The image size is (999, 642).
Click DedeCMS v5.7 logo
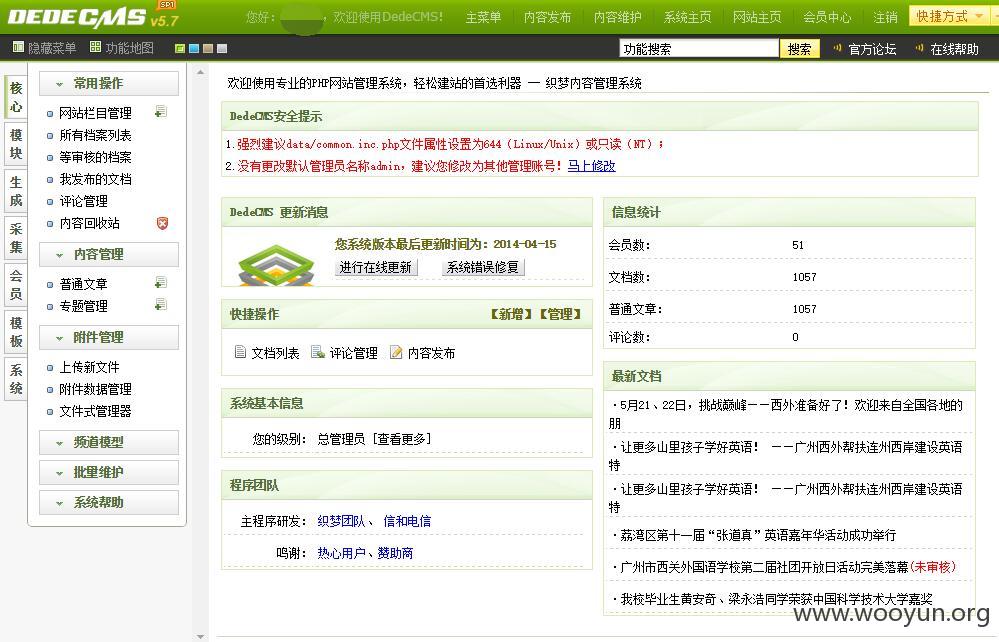pos(92,17)
